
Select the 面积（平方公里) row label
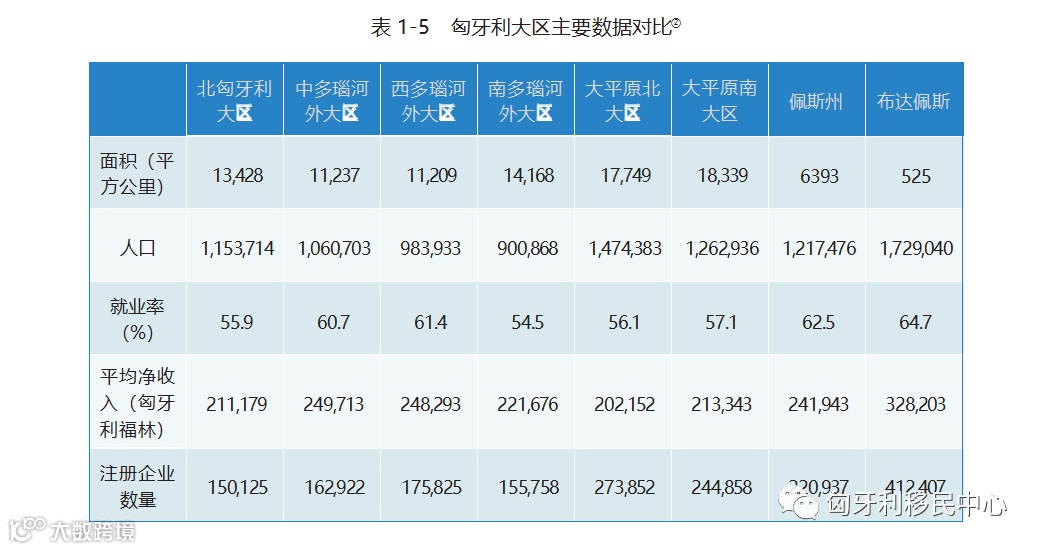137,173
